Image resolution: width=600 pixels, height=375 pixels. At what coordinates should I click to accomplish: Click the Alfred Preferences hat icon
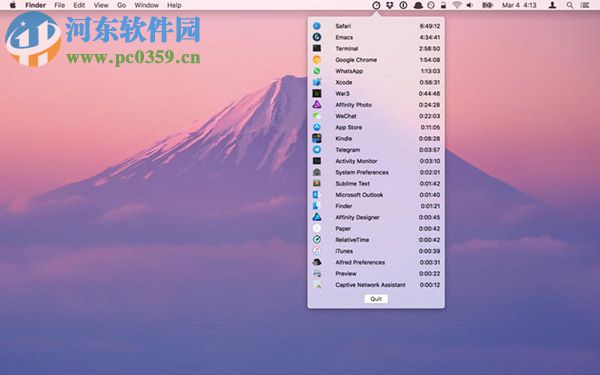click(317, 262)
